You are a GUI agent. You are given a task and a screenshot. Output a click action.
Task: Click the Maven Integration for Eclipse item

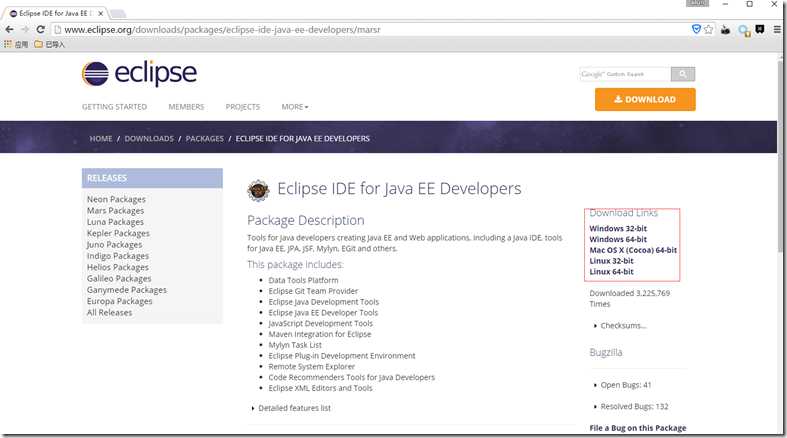[320, 334]
